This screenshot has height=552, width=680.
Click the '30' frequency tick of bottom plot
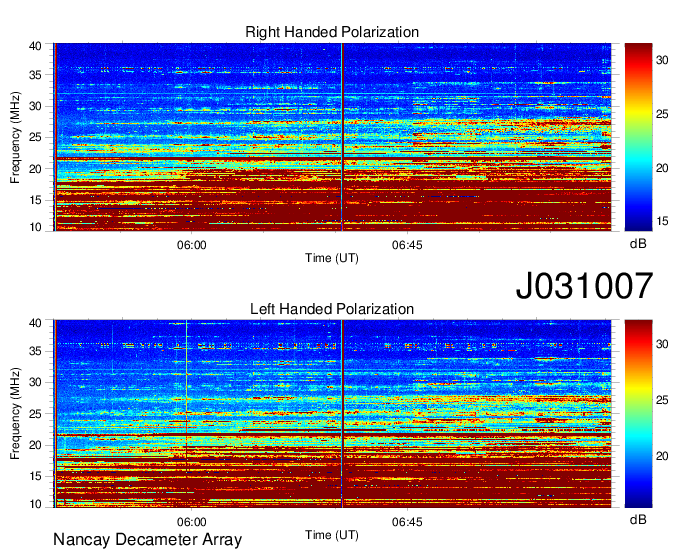36,382
